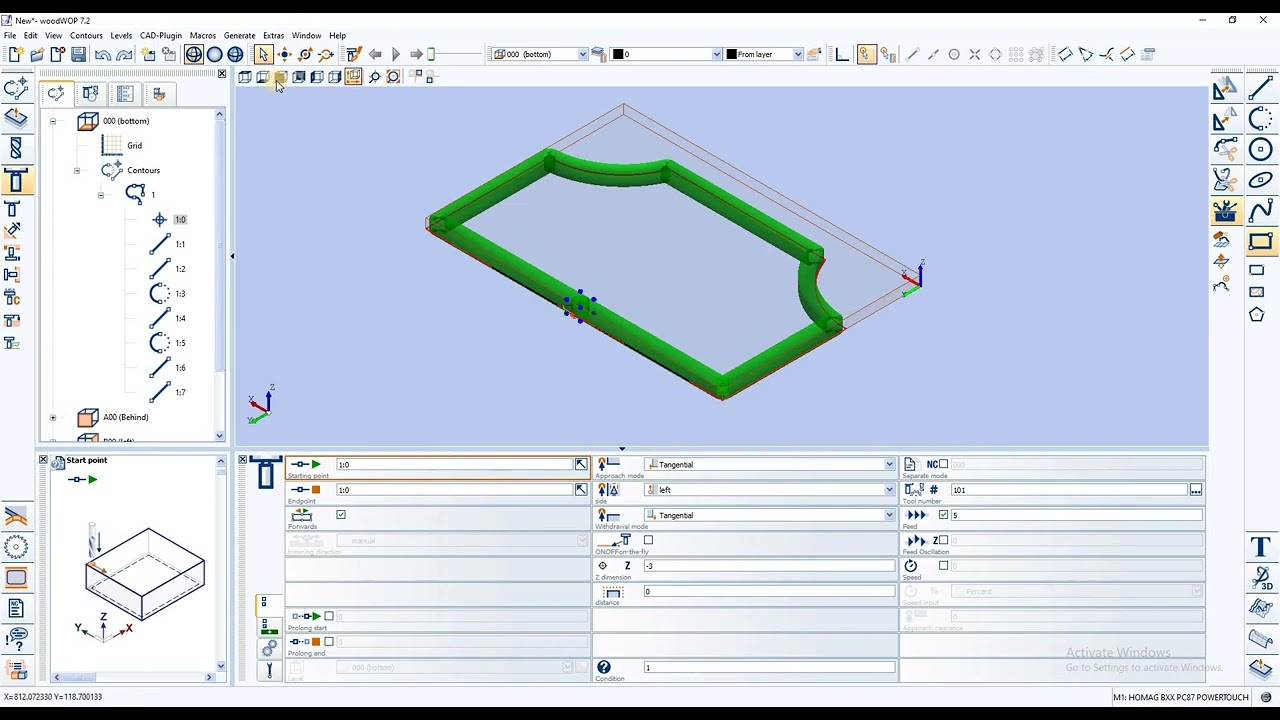Screen dimensions: 1280x720
Task: Click the Starting point pick button
Action: (x=581, y=464)
